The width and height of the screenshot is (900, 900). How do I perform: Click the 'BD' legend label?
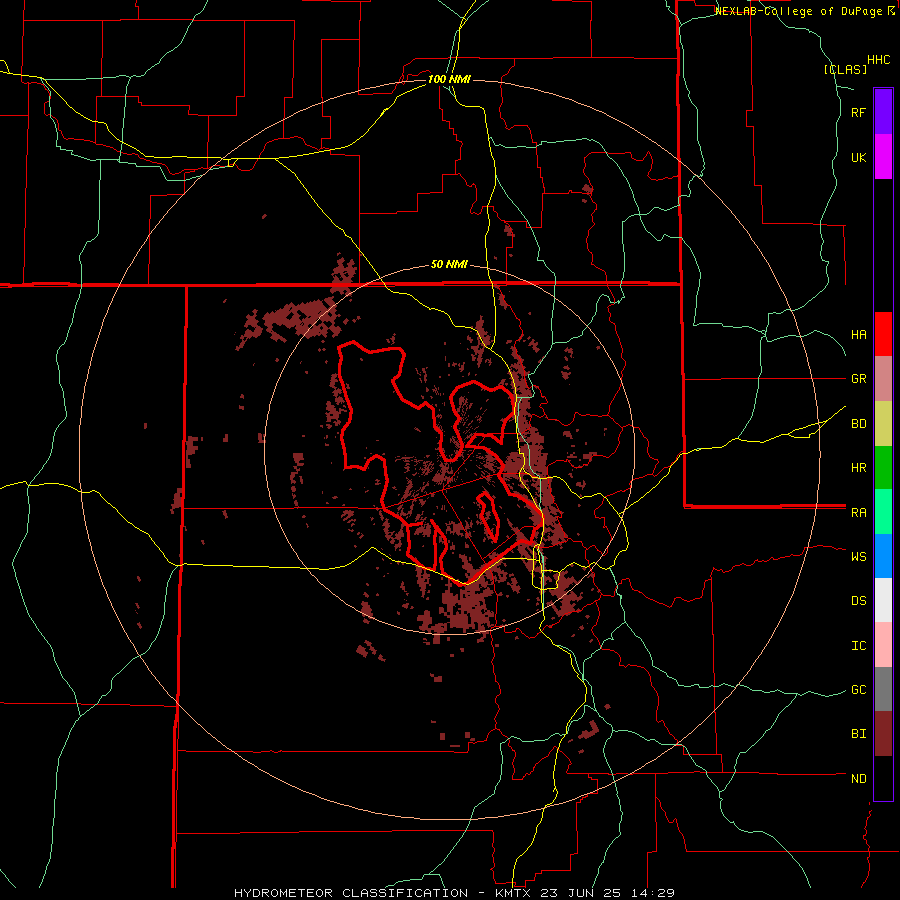tap(858, 424)
